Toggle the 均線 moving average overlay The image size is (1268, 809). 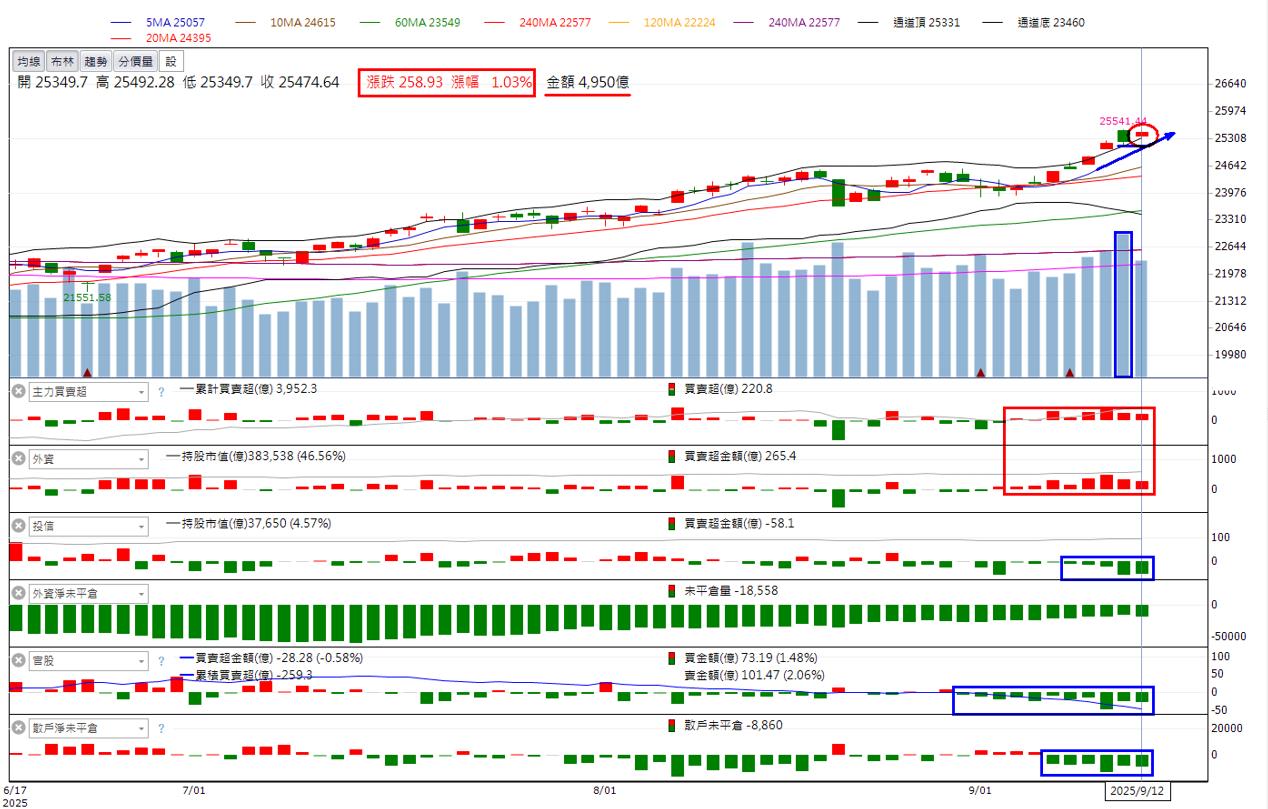pyautogui.click(x=29, y=62)
